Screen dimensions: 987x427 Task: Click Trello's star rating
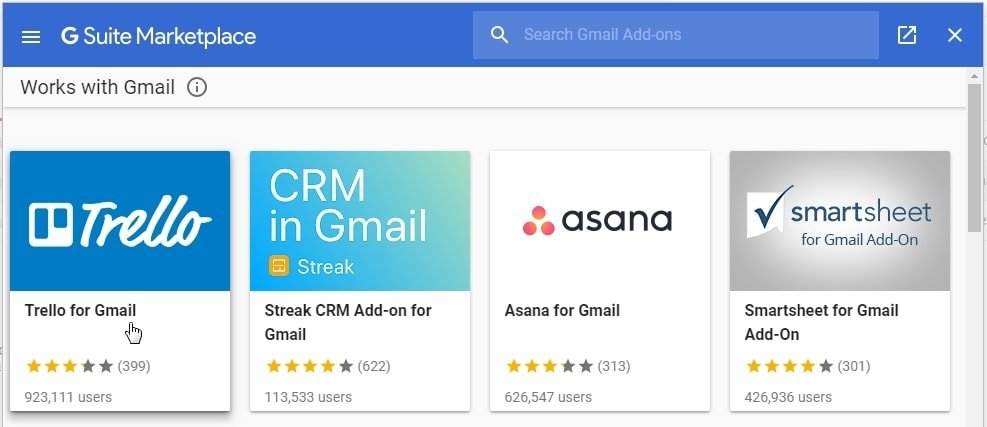pos(70,366)
